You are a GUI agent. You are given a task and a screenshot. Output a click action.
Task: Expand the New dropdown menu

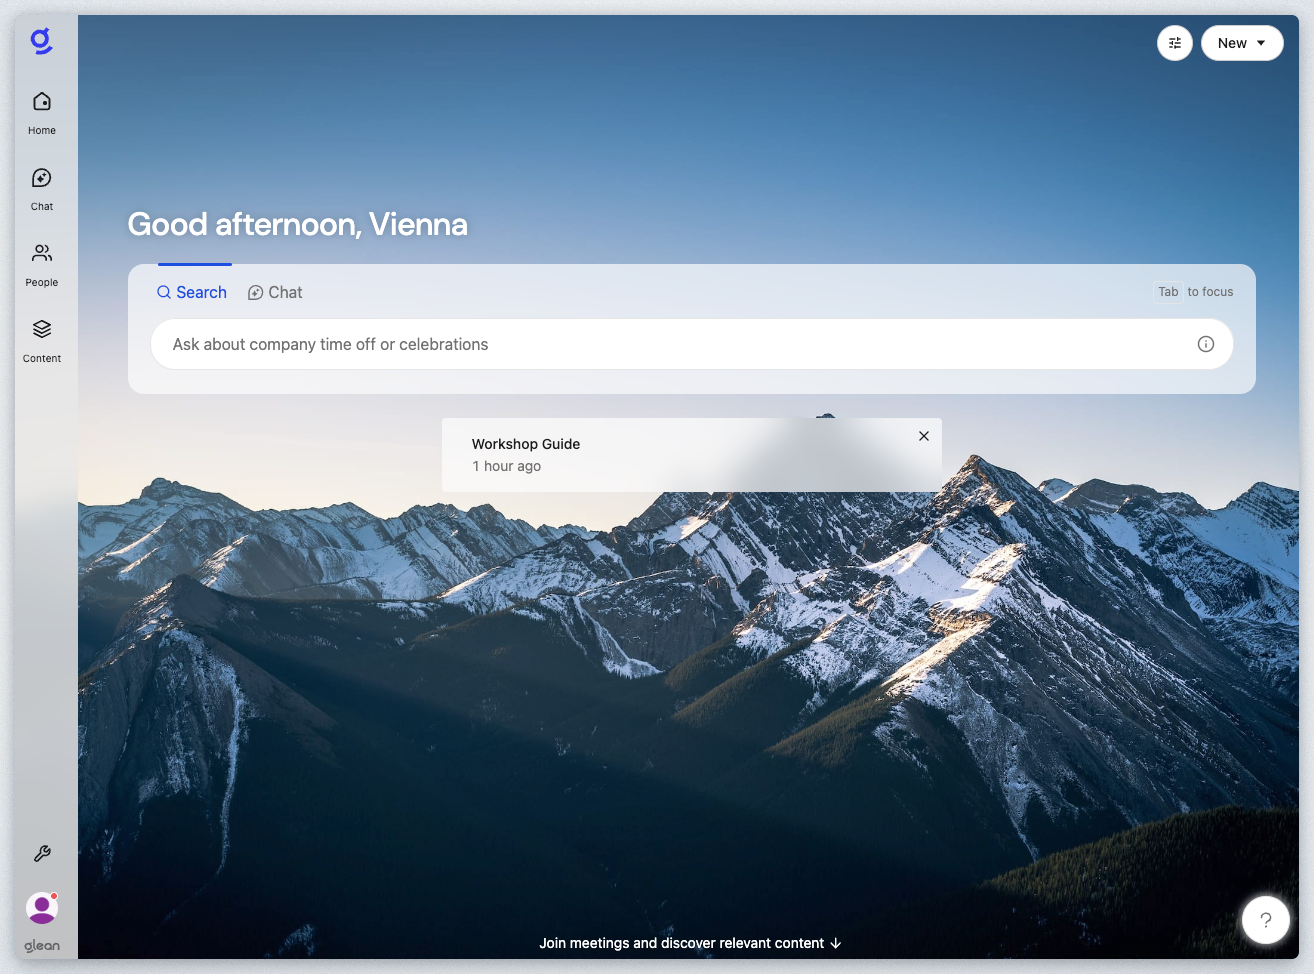point(1241,43)
